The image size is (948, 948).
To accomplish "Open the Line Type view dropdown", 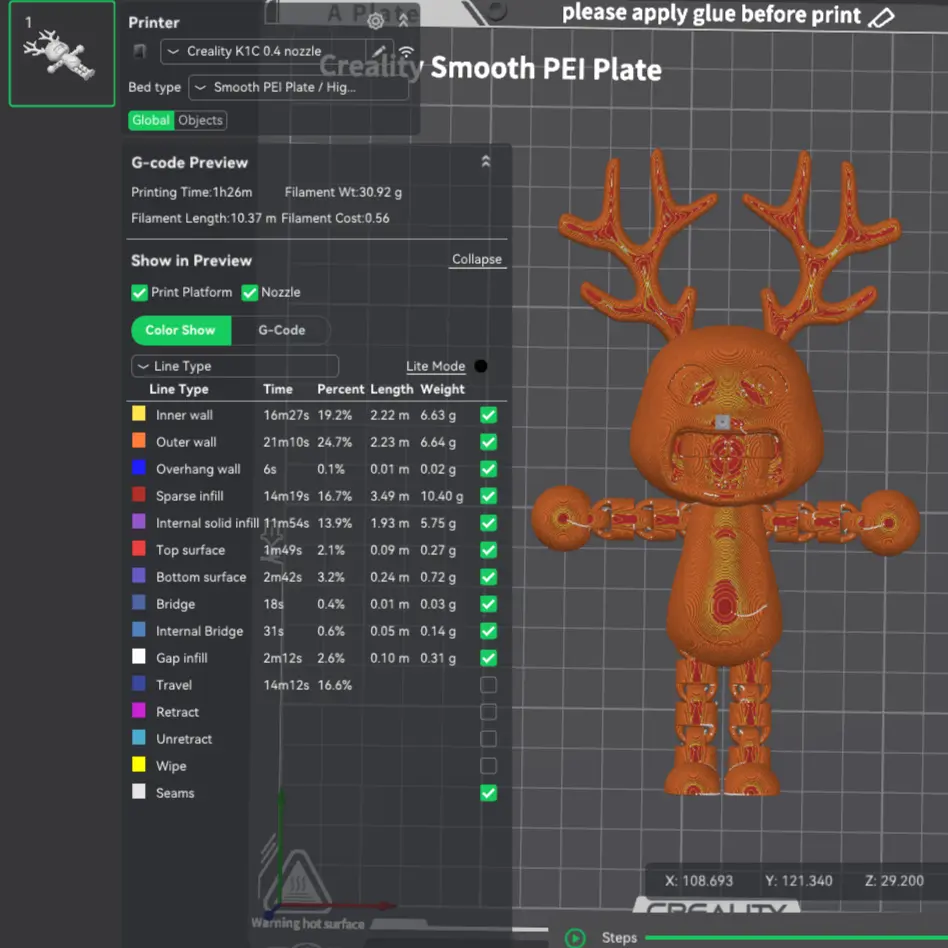I will [x=235, y=366].
